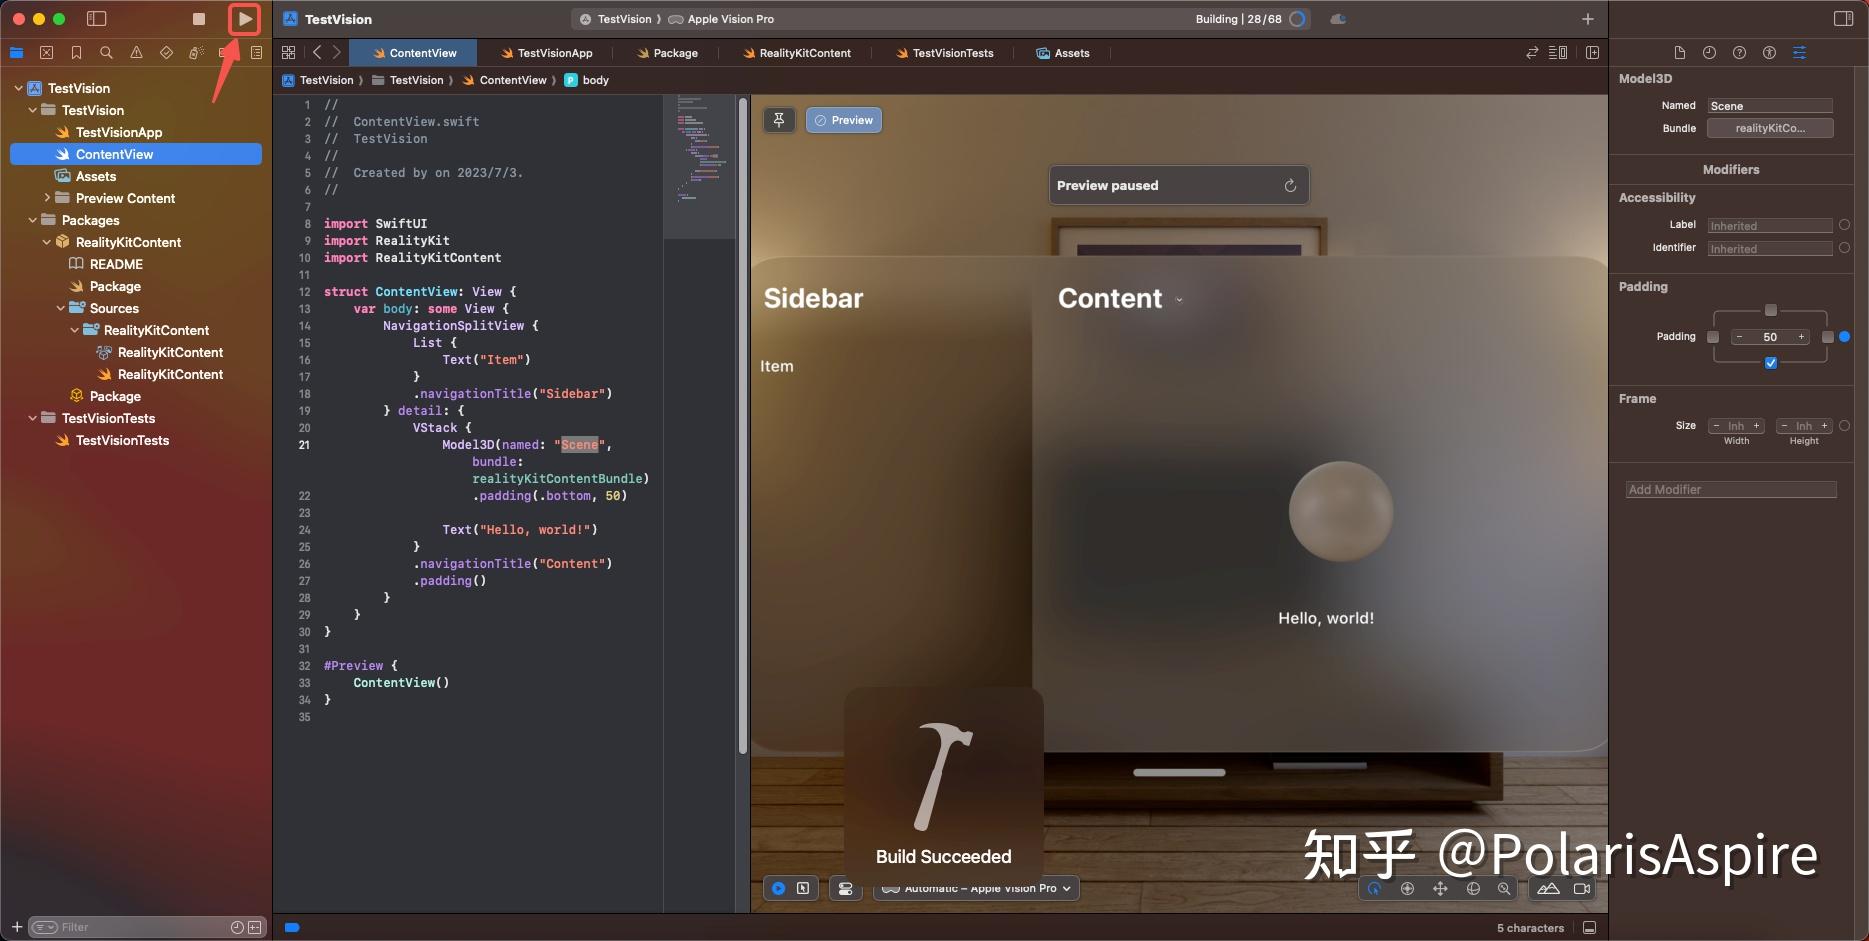Open the History inspector clock icon
The image size is (1869, 941).
click(1709, 53)
